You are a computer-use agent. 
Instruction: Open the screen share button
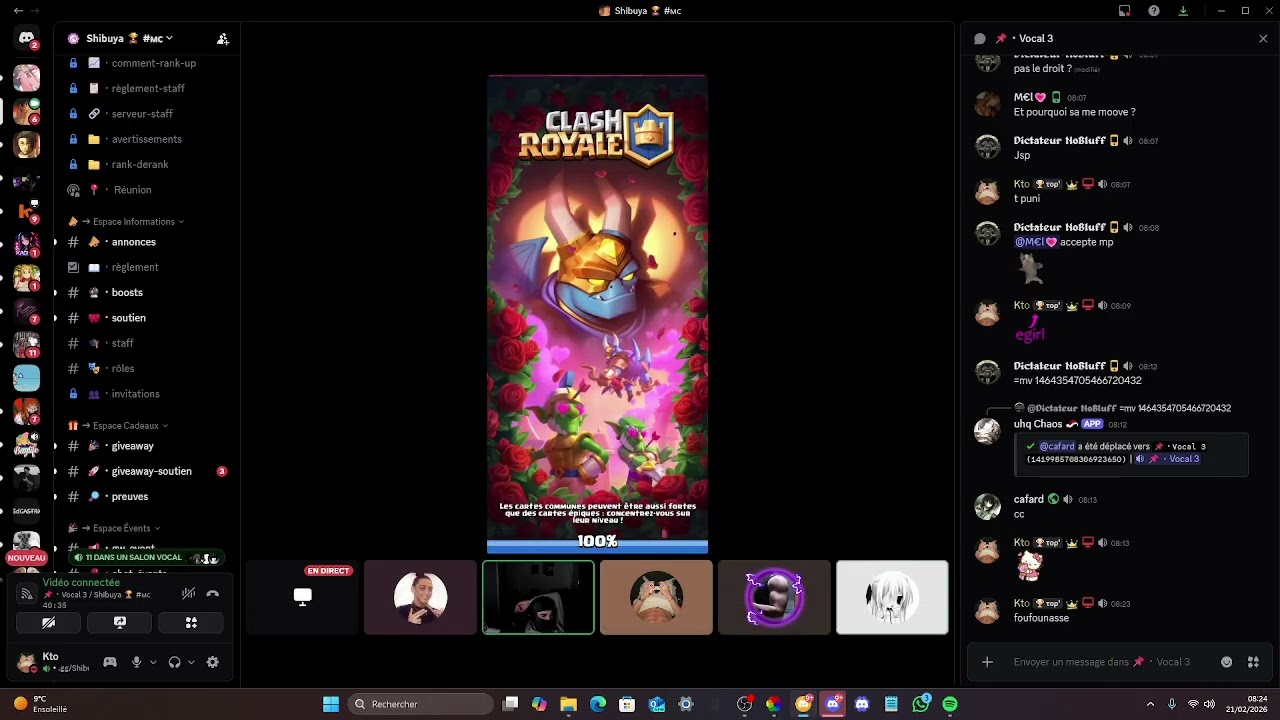click(120, 622)
